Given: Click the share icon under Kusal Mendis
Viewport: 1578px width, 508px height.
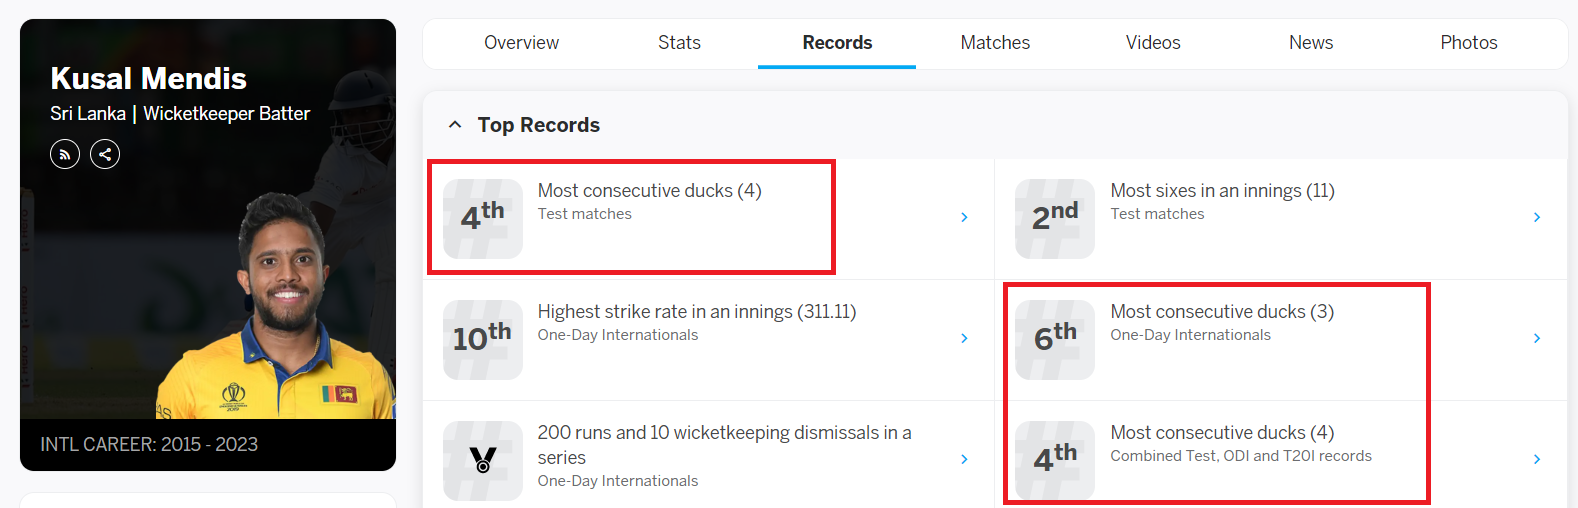Looking at the screenshot, I should click(x=105, y=154).
